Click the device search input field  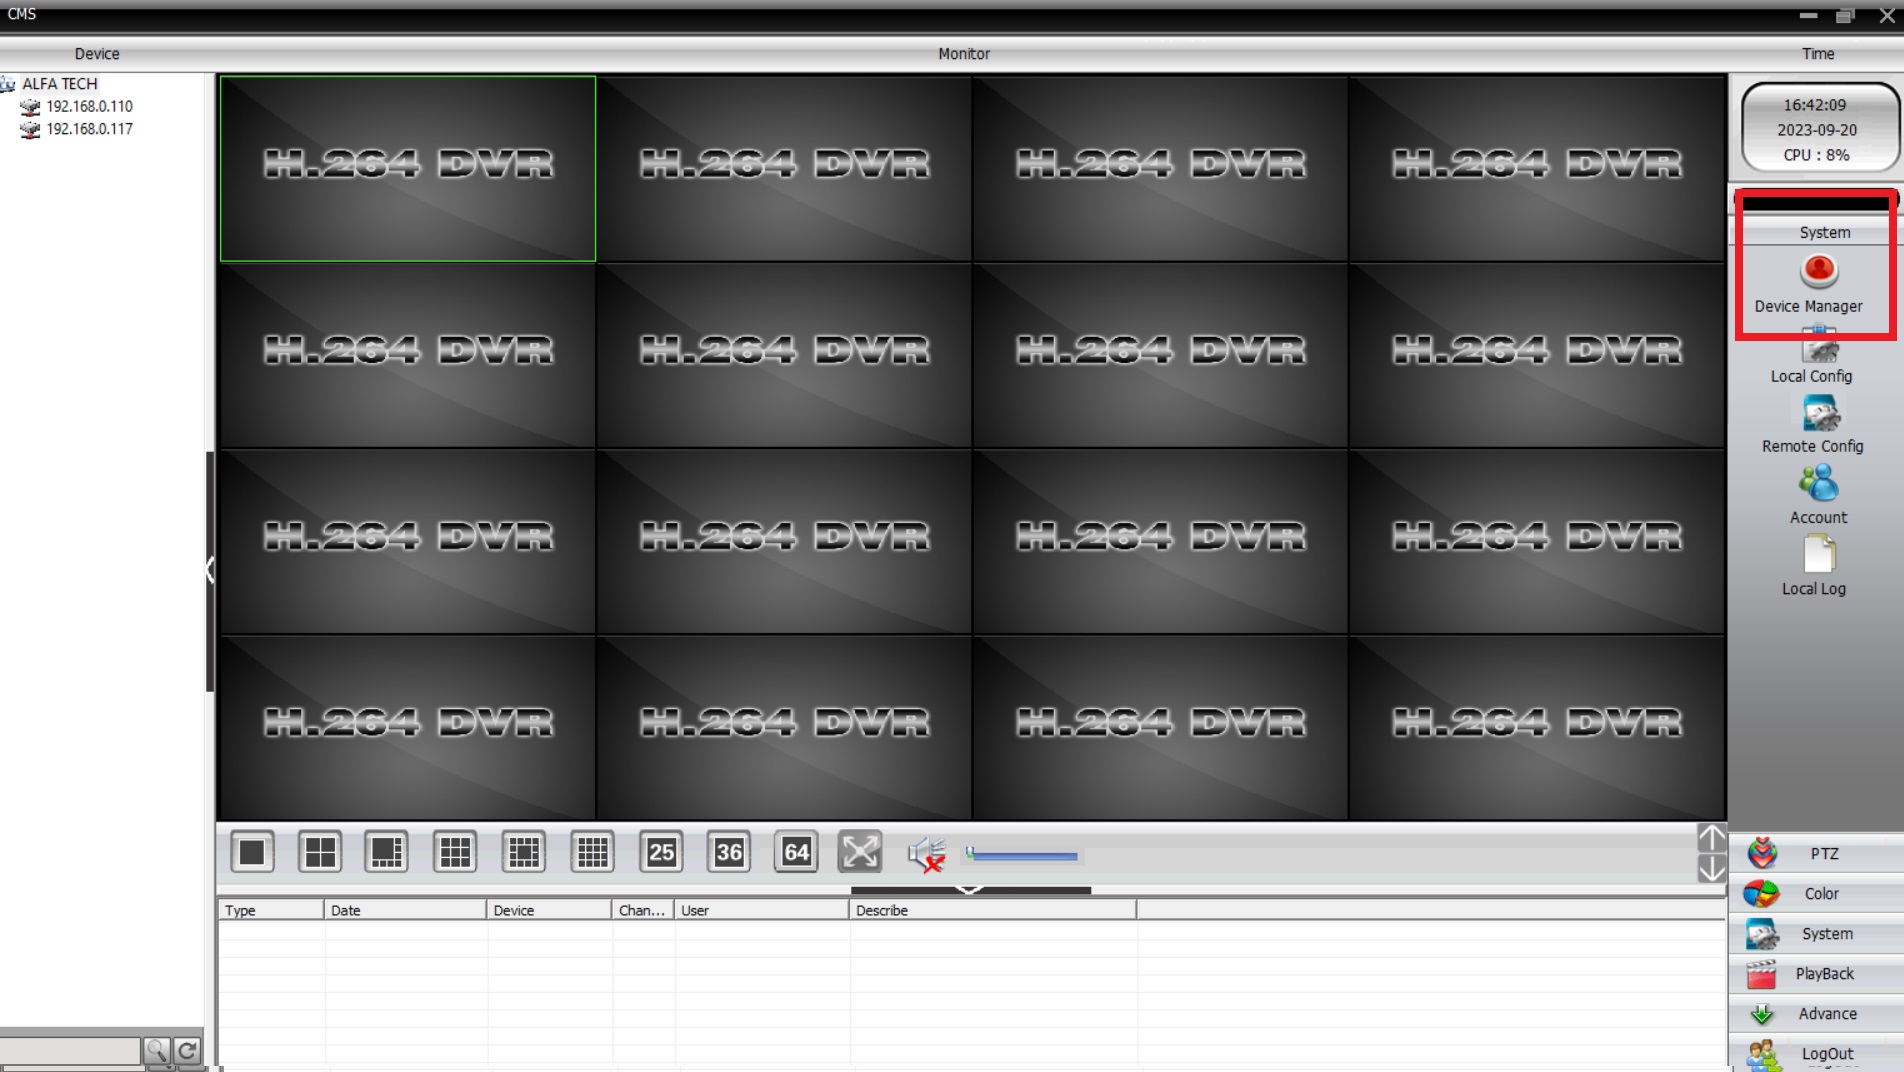pos(70,1050)
